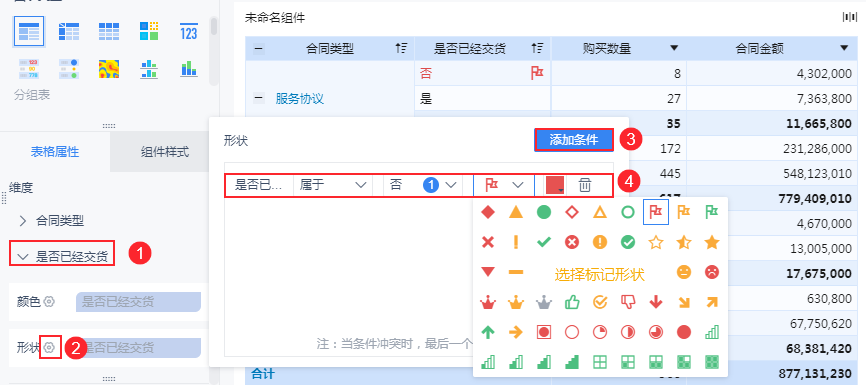The height and width of the screenshot is (385, 866).
Task: Select the dot list chart type
Action: 69,68
